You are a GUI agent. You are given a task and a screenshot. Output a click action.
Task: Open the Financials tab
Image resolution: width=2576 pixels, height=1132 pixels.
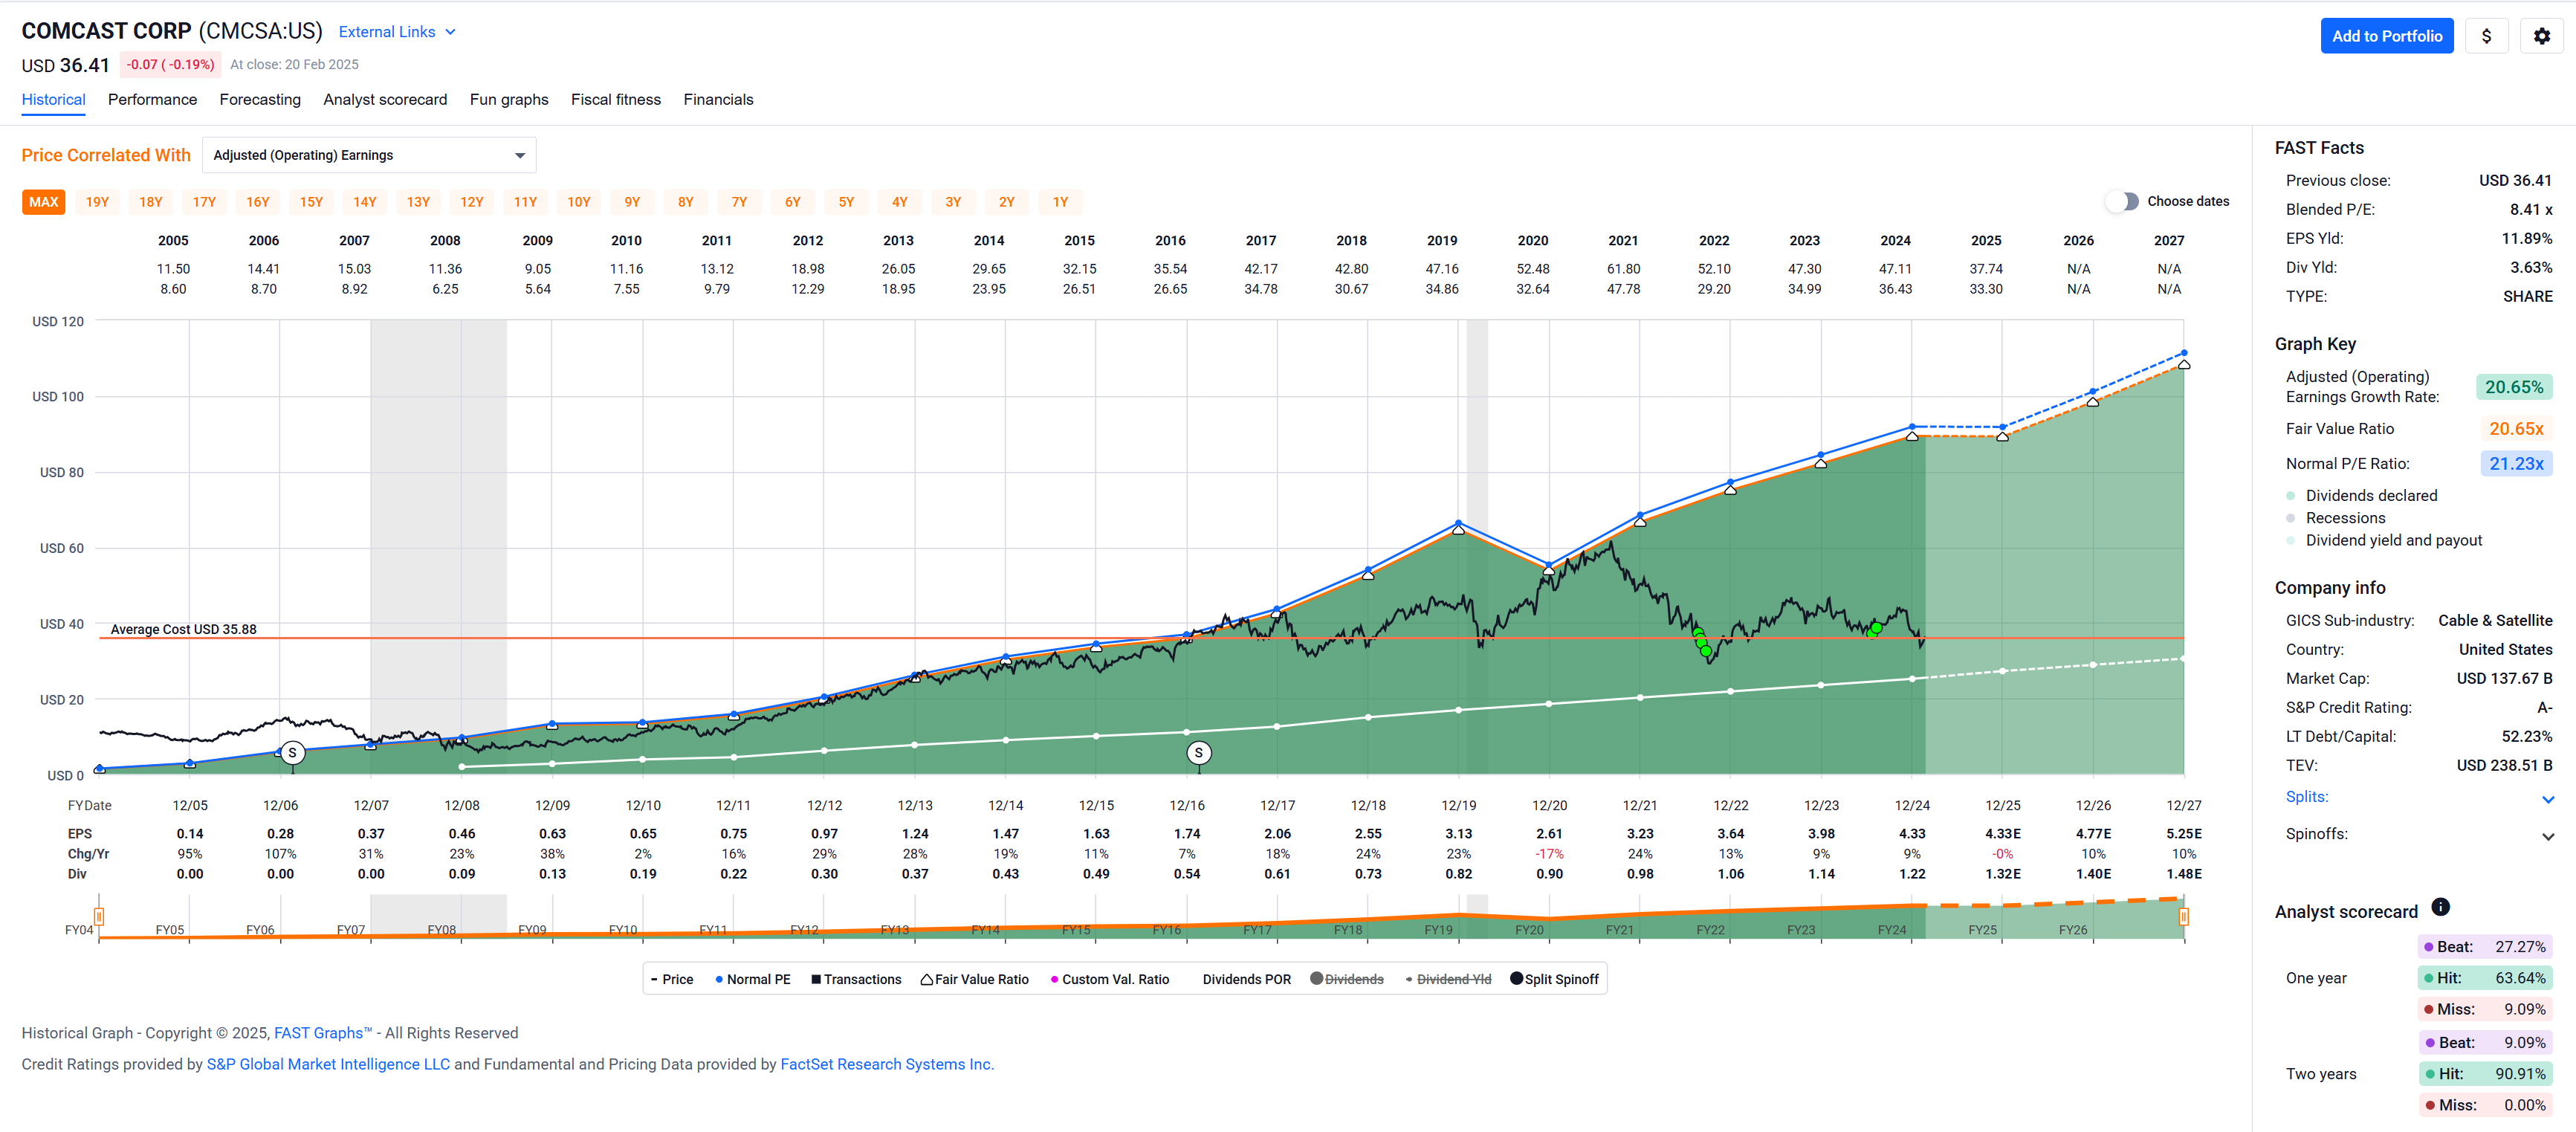(718, 100)
